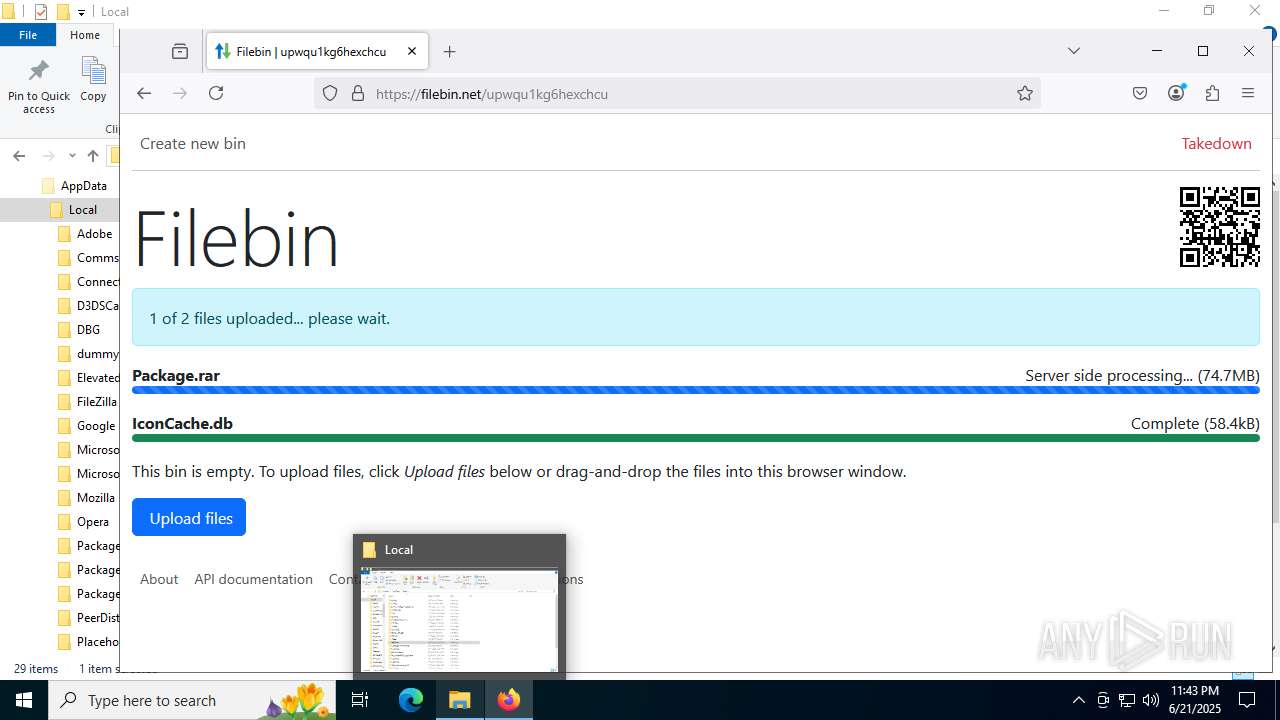
Task: Click the red Takedown link
Action: (1216, 143)
